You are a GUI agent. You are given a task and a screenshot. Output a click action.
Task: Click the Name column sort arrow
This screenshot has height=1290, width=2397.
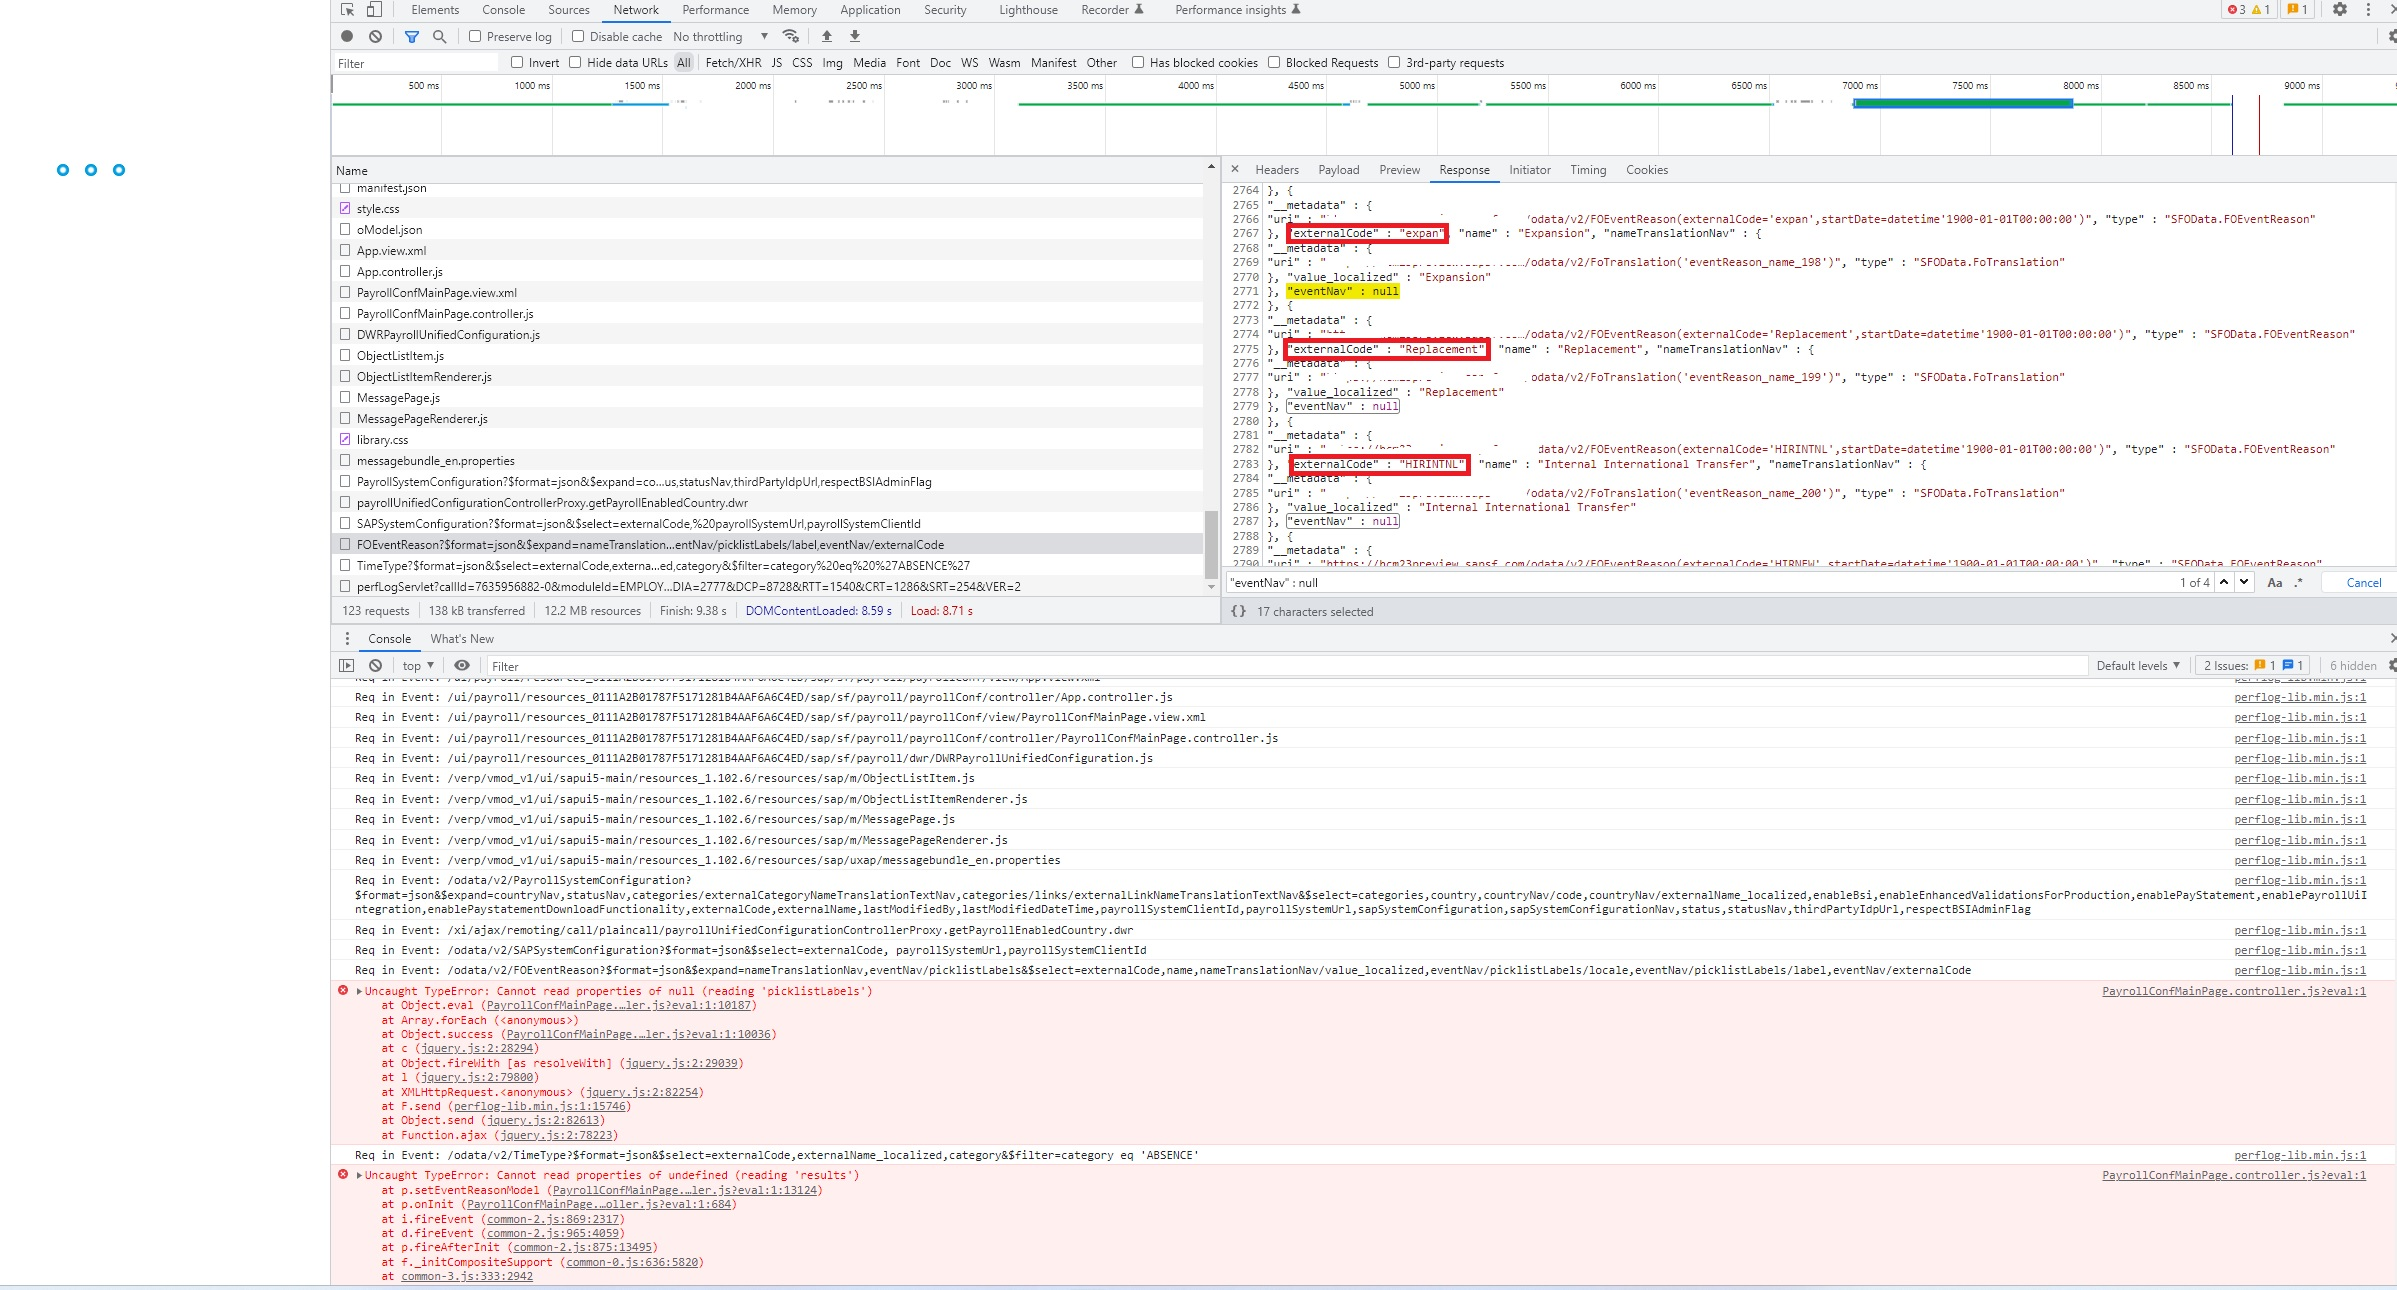click(x=1211, y=166)
